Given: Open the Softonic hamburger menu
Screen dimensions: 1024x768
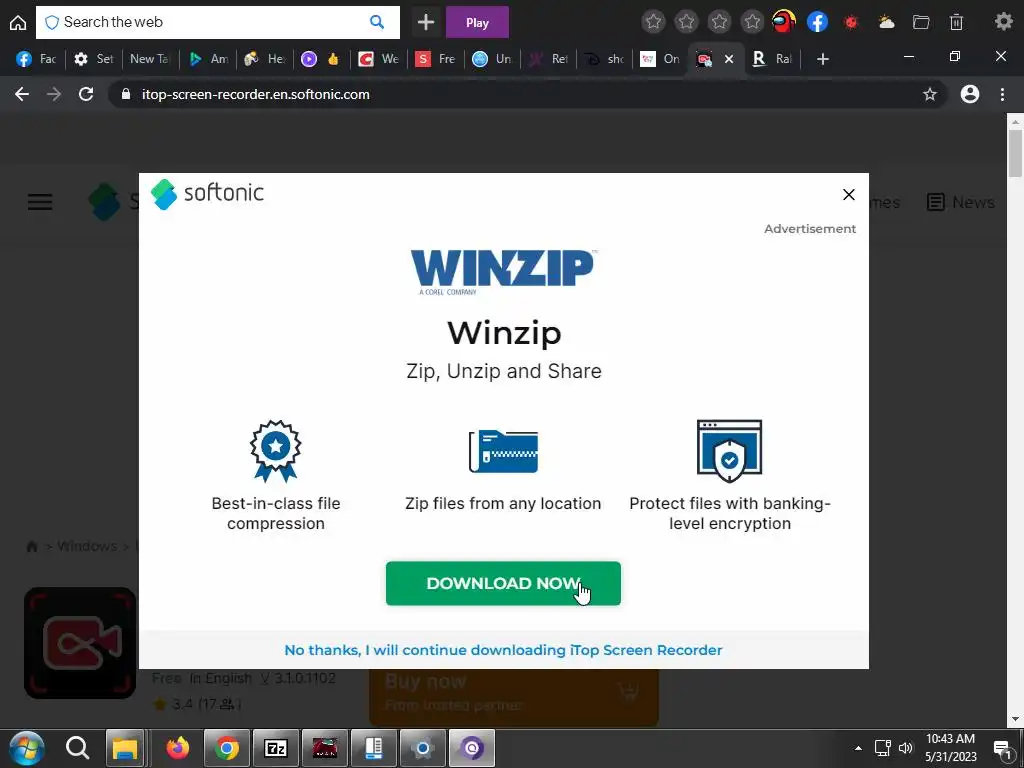Looking at the screenshot, I should [x=40, y=202].
